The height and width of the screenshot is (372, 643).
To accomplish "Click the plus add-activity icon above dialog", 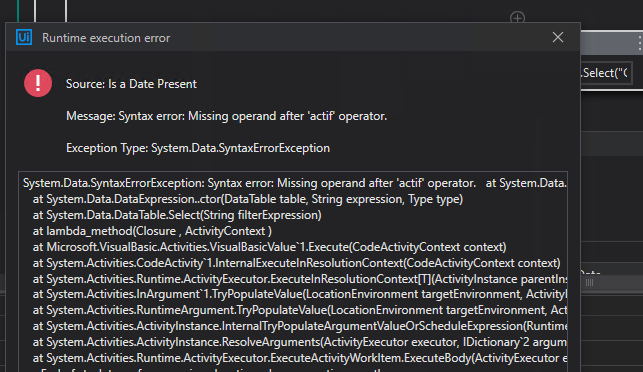I will click(x=517, y=18).
